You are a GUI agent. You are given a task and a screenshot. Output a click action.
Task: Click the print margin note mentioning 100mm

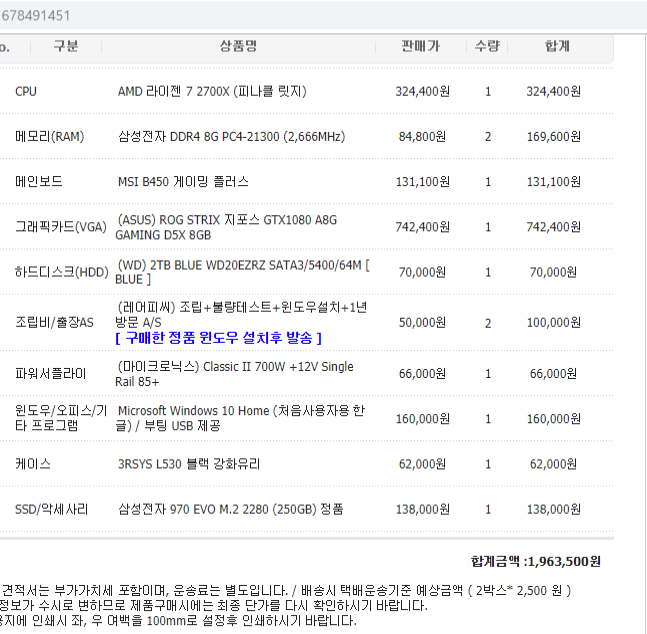pyautogui.click(x=178, y=620)
